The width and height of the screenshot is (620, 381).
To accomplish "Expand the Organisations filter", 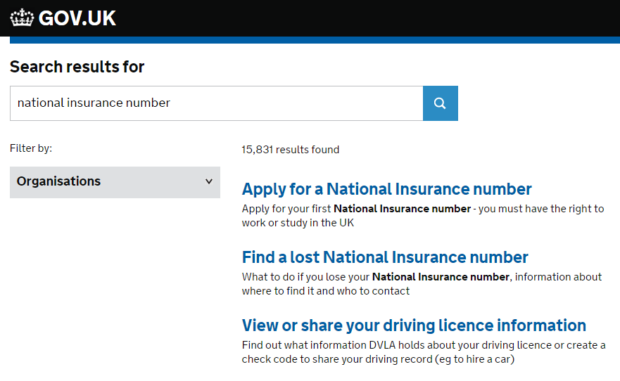I will (x=115, y=182).
